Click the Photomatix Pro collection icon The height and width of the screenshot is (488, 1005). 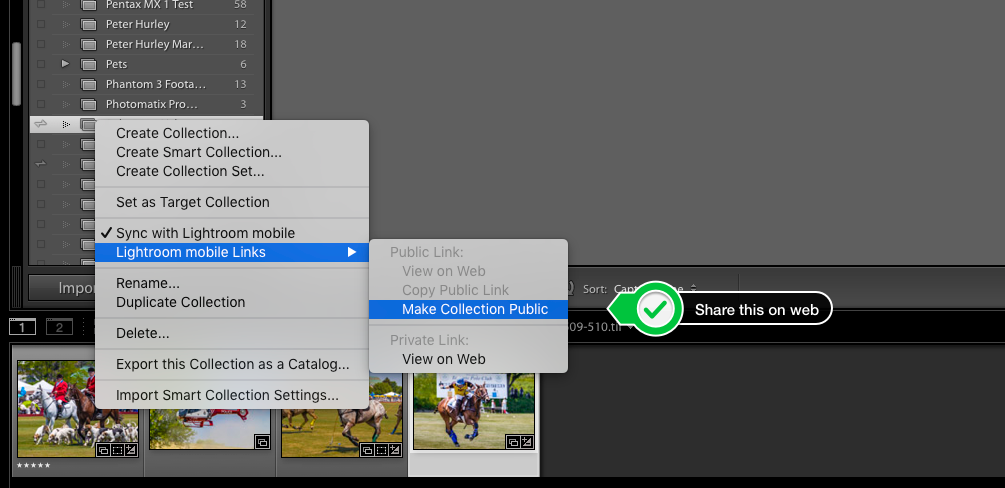[x=88, y=104]
